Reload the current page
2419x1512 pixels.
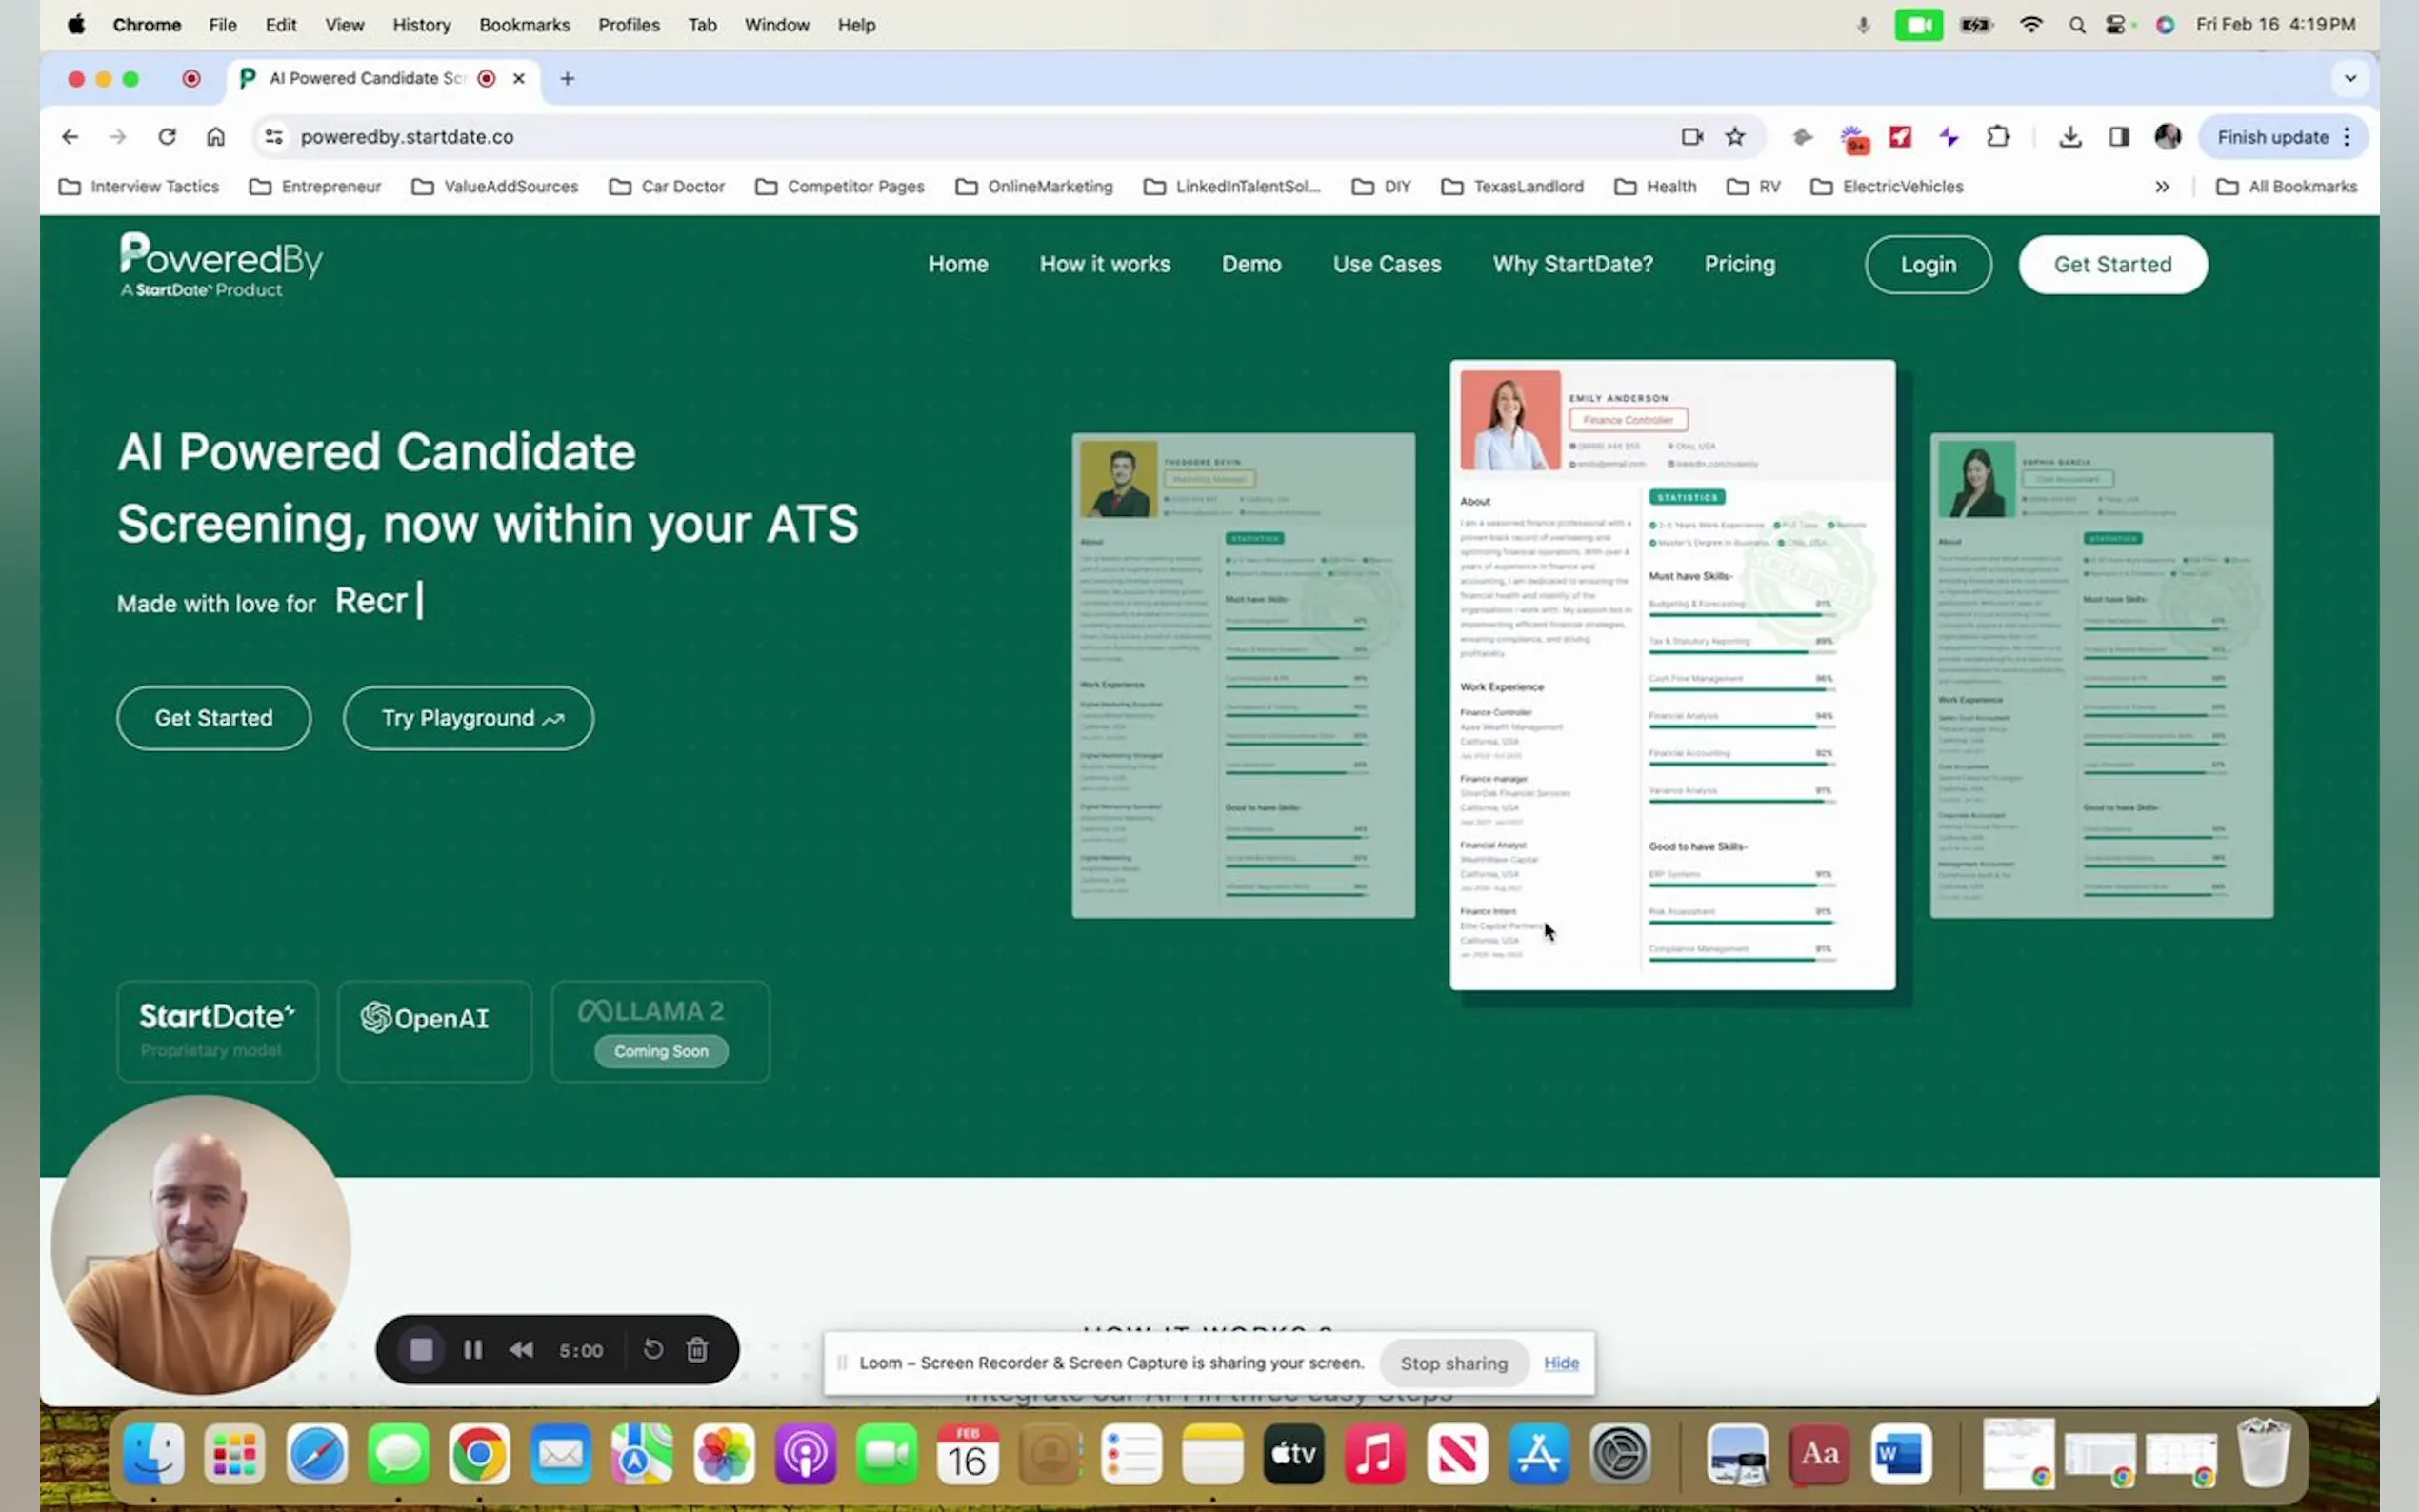coord(167,137)
